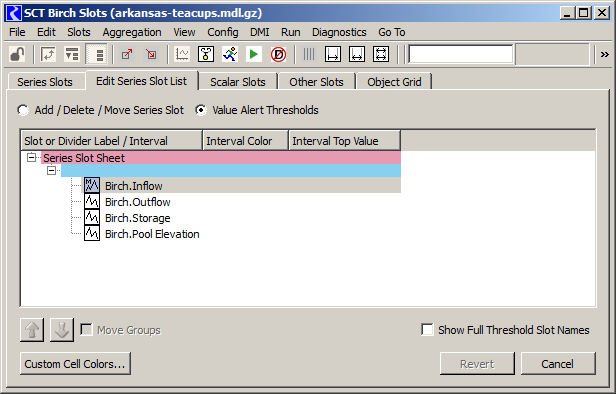Click the Birch.Storage series slot icon
616x394 pixels.
92,217
